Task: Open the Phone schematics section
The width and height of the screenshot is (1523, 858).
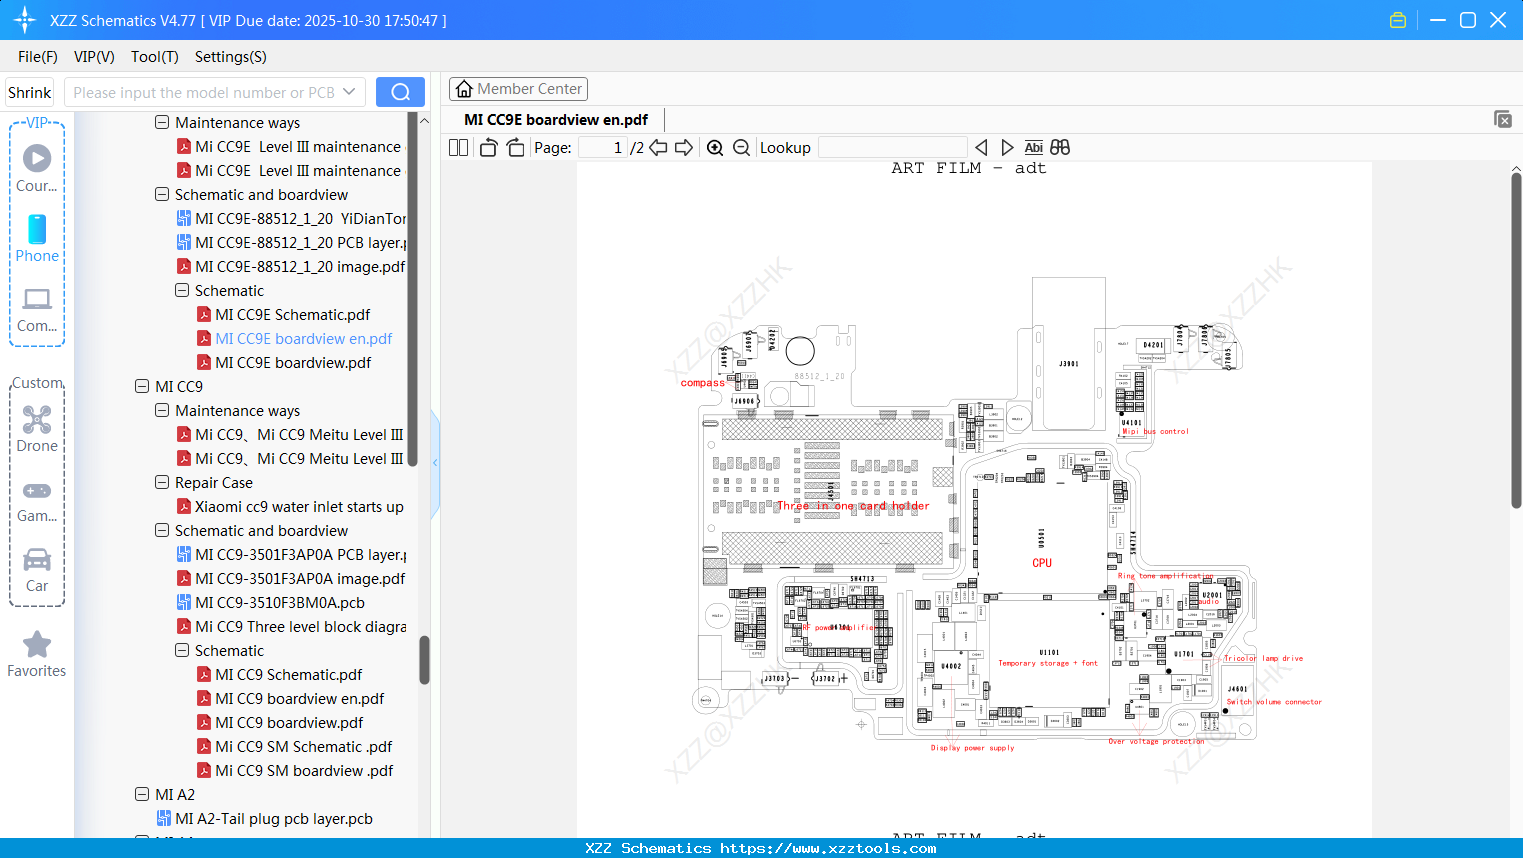Action: 36,238
